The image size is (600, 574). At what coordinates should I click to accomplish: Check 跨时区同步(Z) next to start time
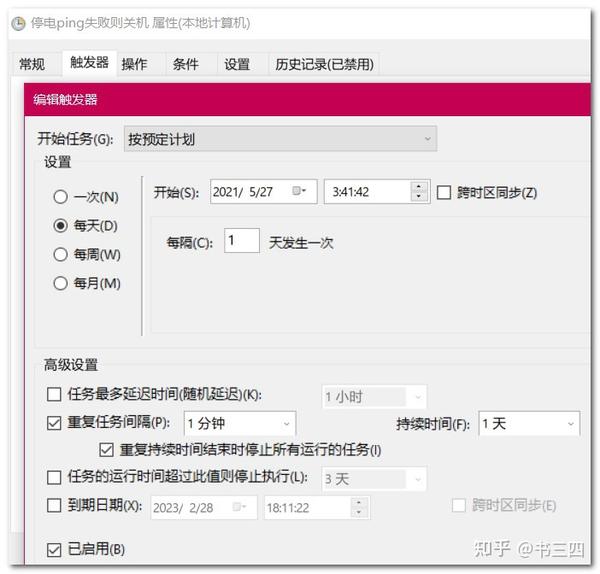pyautogui.click(x=444, y=192)
